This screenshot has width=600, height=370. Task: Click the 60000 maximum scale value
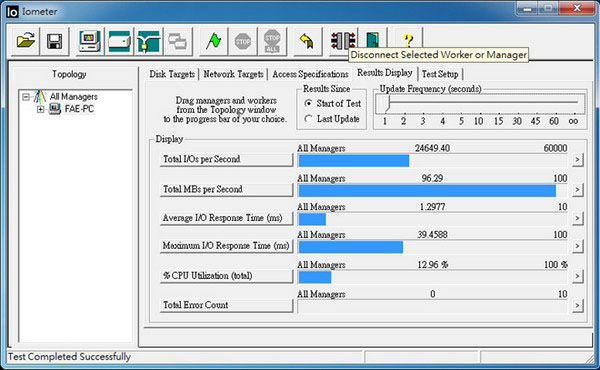[555, 148]
